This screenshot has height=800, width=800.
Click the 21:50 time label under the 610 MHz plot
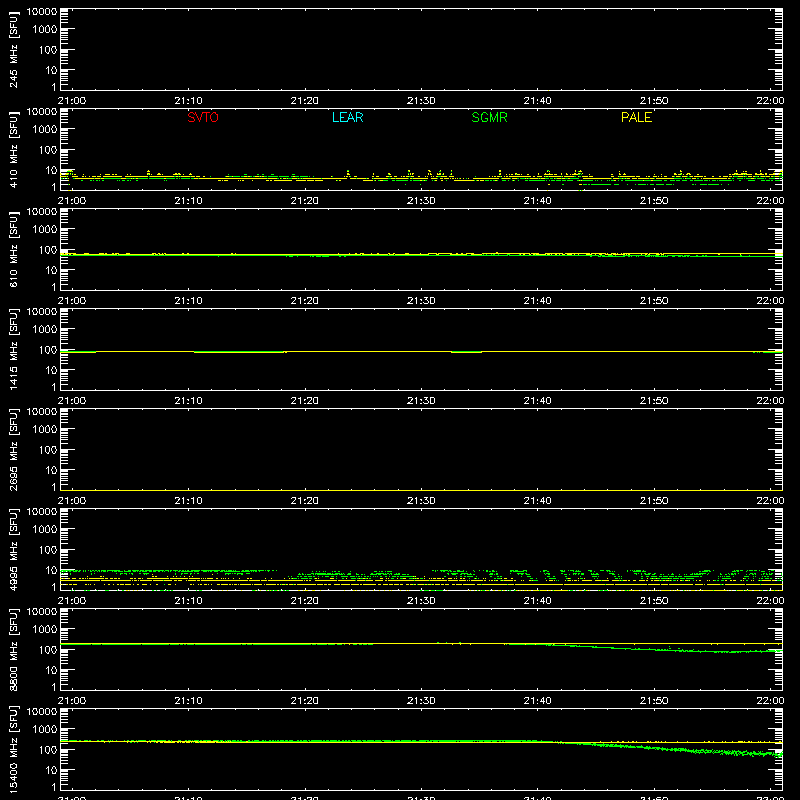pos(654,301)
